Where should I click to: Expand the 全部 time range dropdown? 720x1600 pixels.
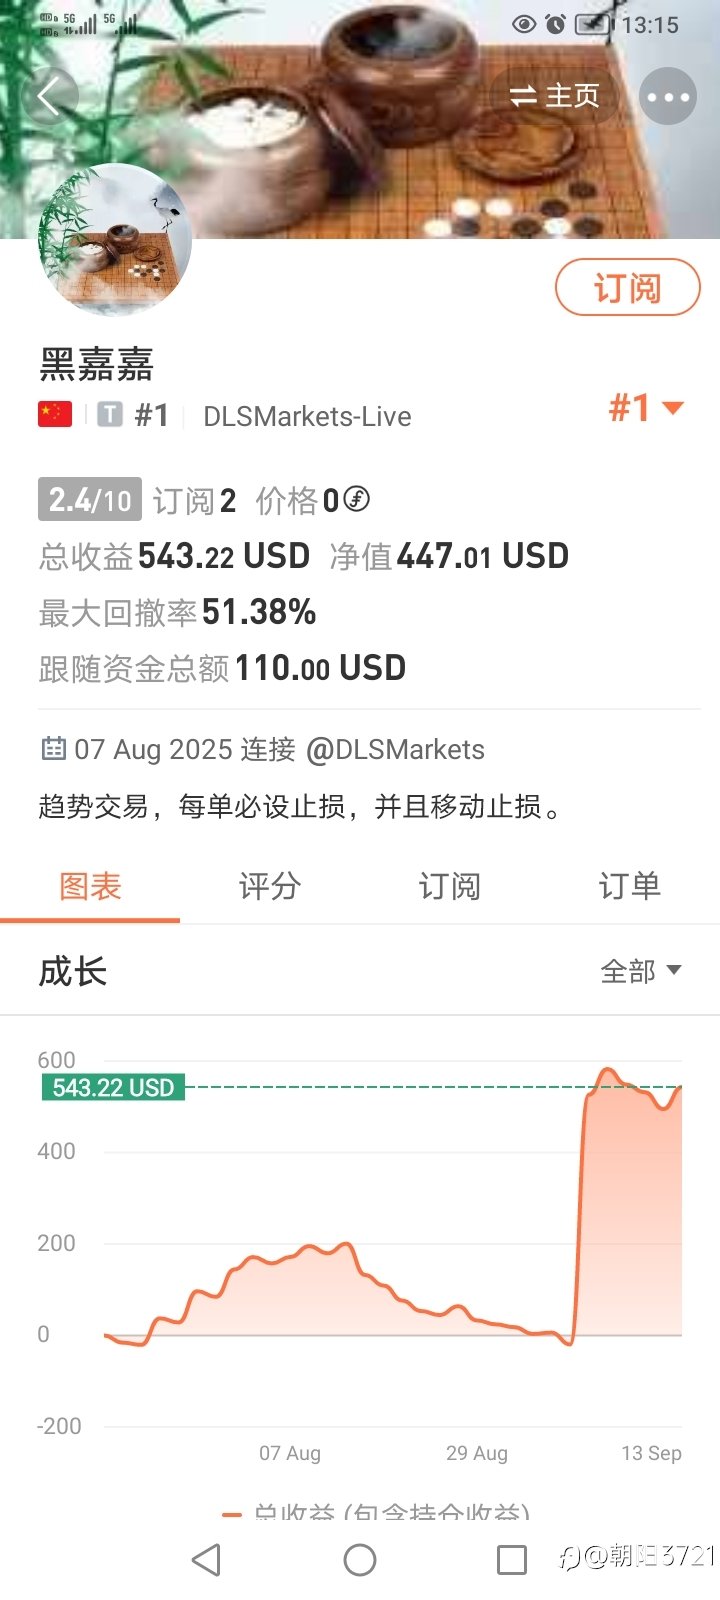[641, 971]
